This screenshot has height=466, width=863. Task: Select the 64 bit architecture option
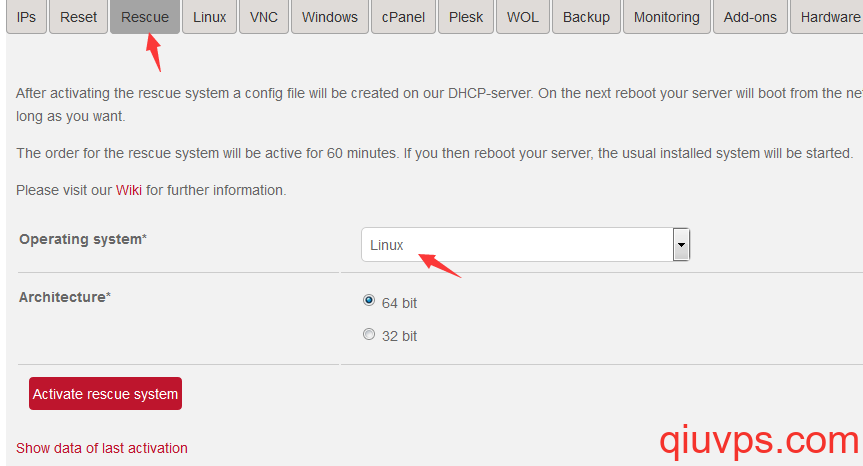(369, 301)
